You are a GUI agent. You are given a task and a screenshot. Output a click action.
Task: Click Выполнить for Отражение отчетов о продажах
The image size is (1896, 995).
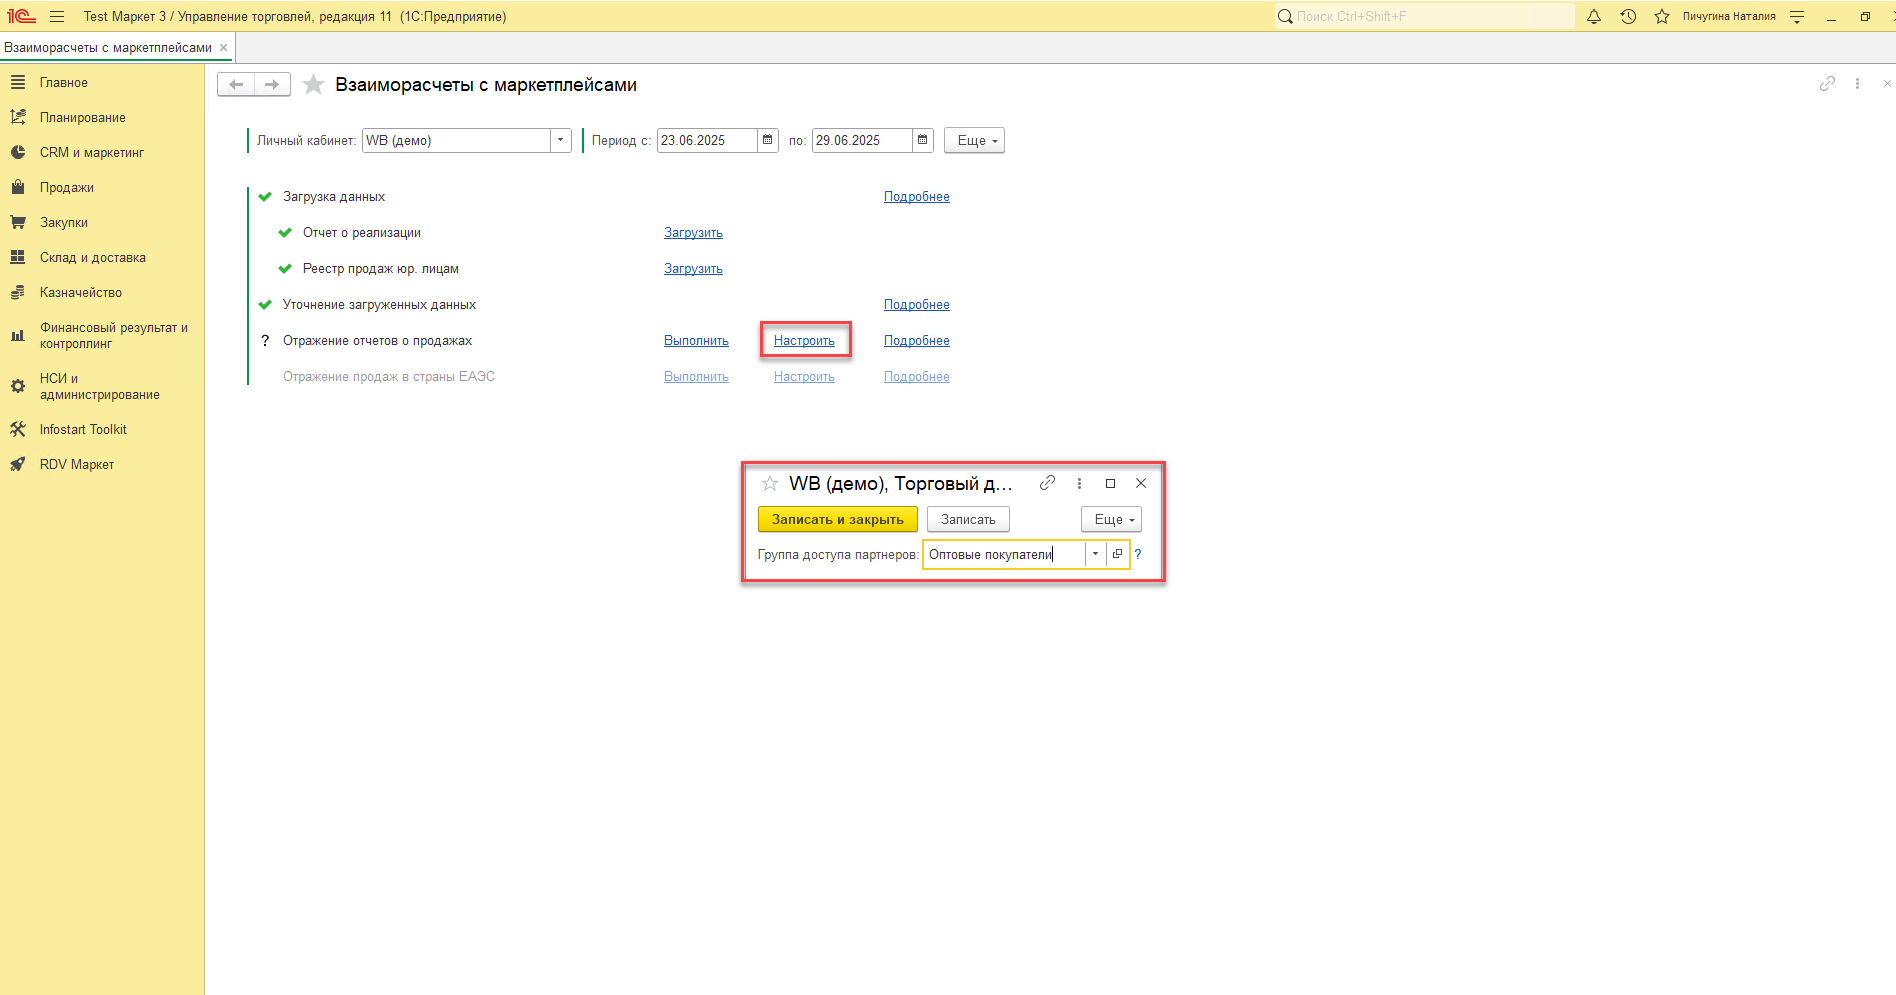pyautogui.click(x=696, y=341)
